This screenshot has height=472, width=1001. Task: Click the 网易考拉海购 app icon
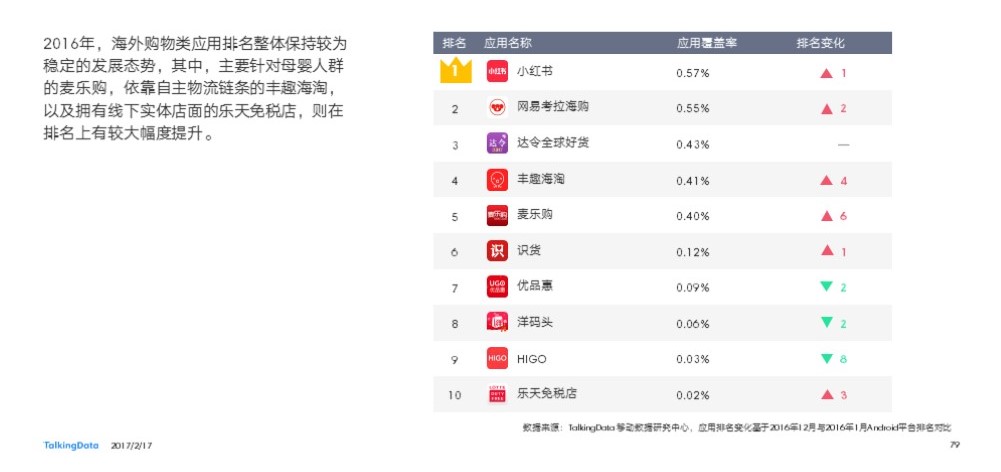pyautogui.click(x=497, y=107)
